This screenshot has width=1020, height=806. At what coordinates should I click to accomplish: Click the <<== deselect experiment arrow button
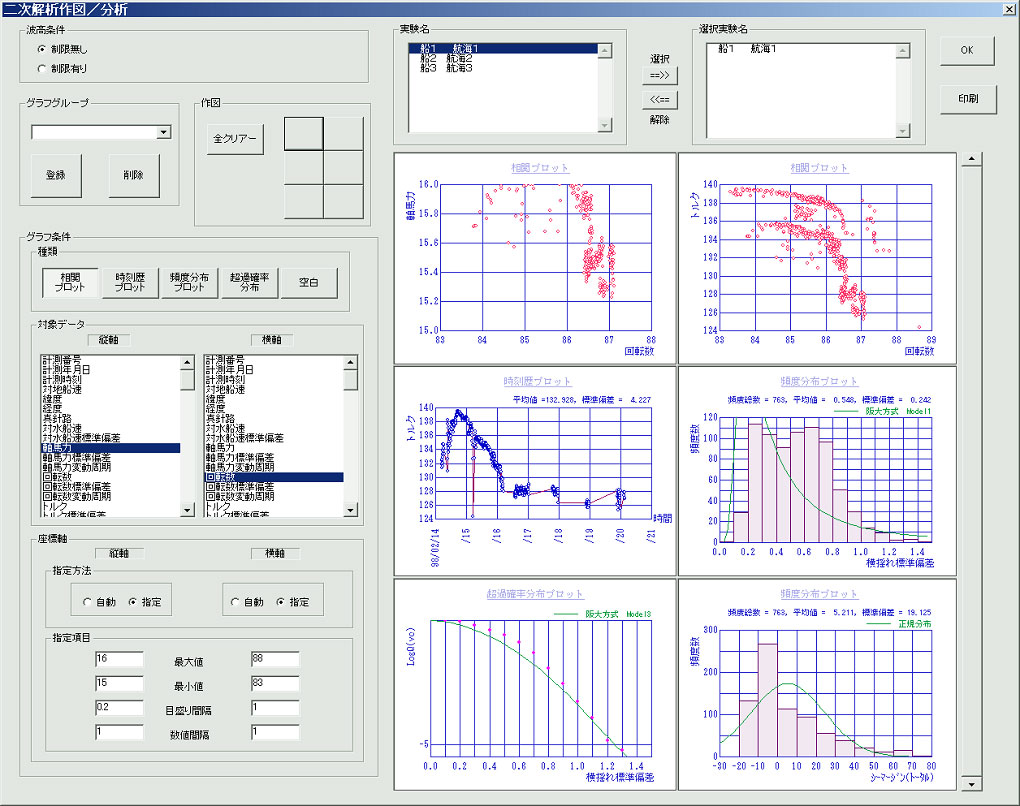[660, 99]
